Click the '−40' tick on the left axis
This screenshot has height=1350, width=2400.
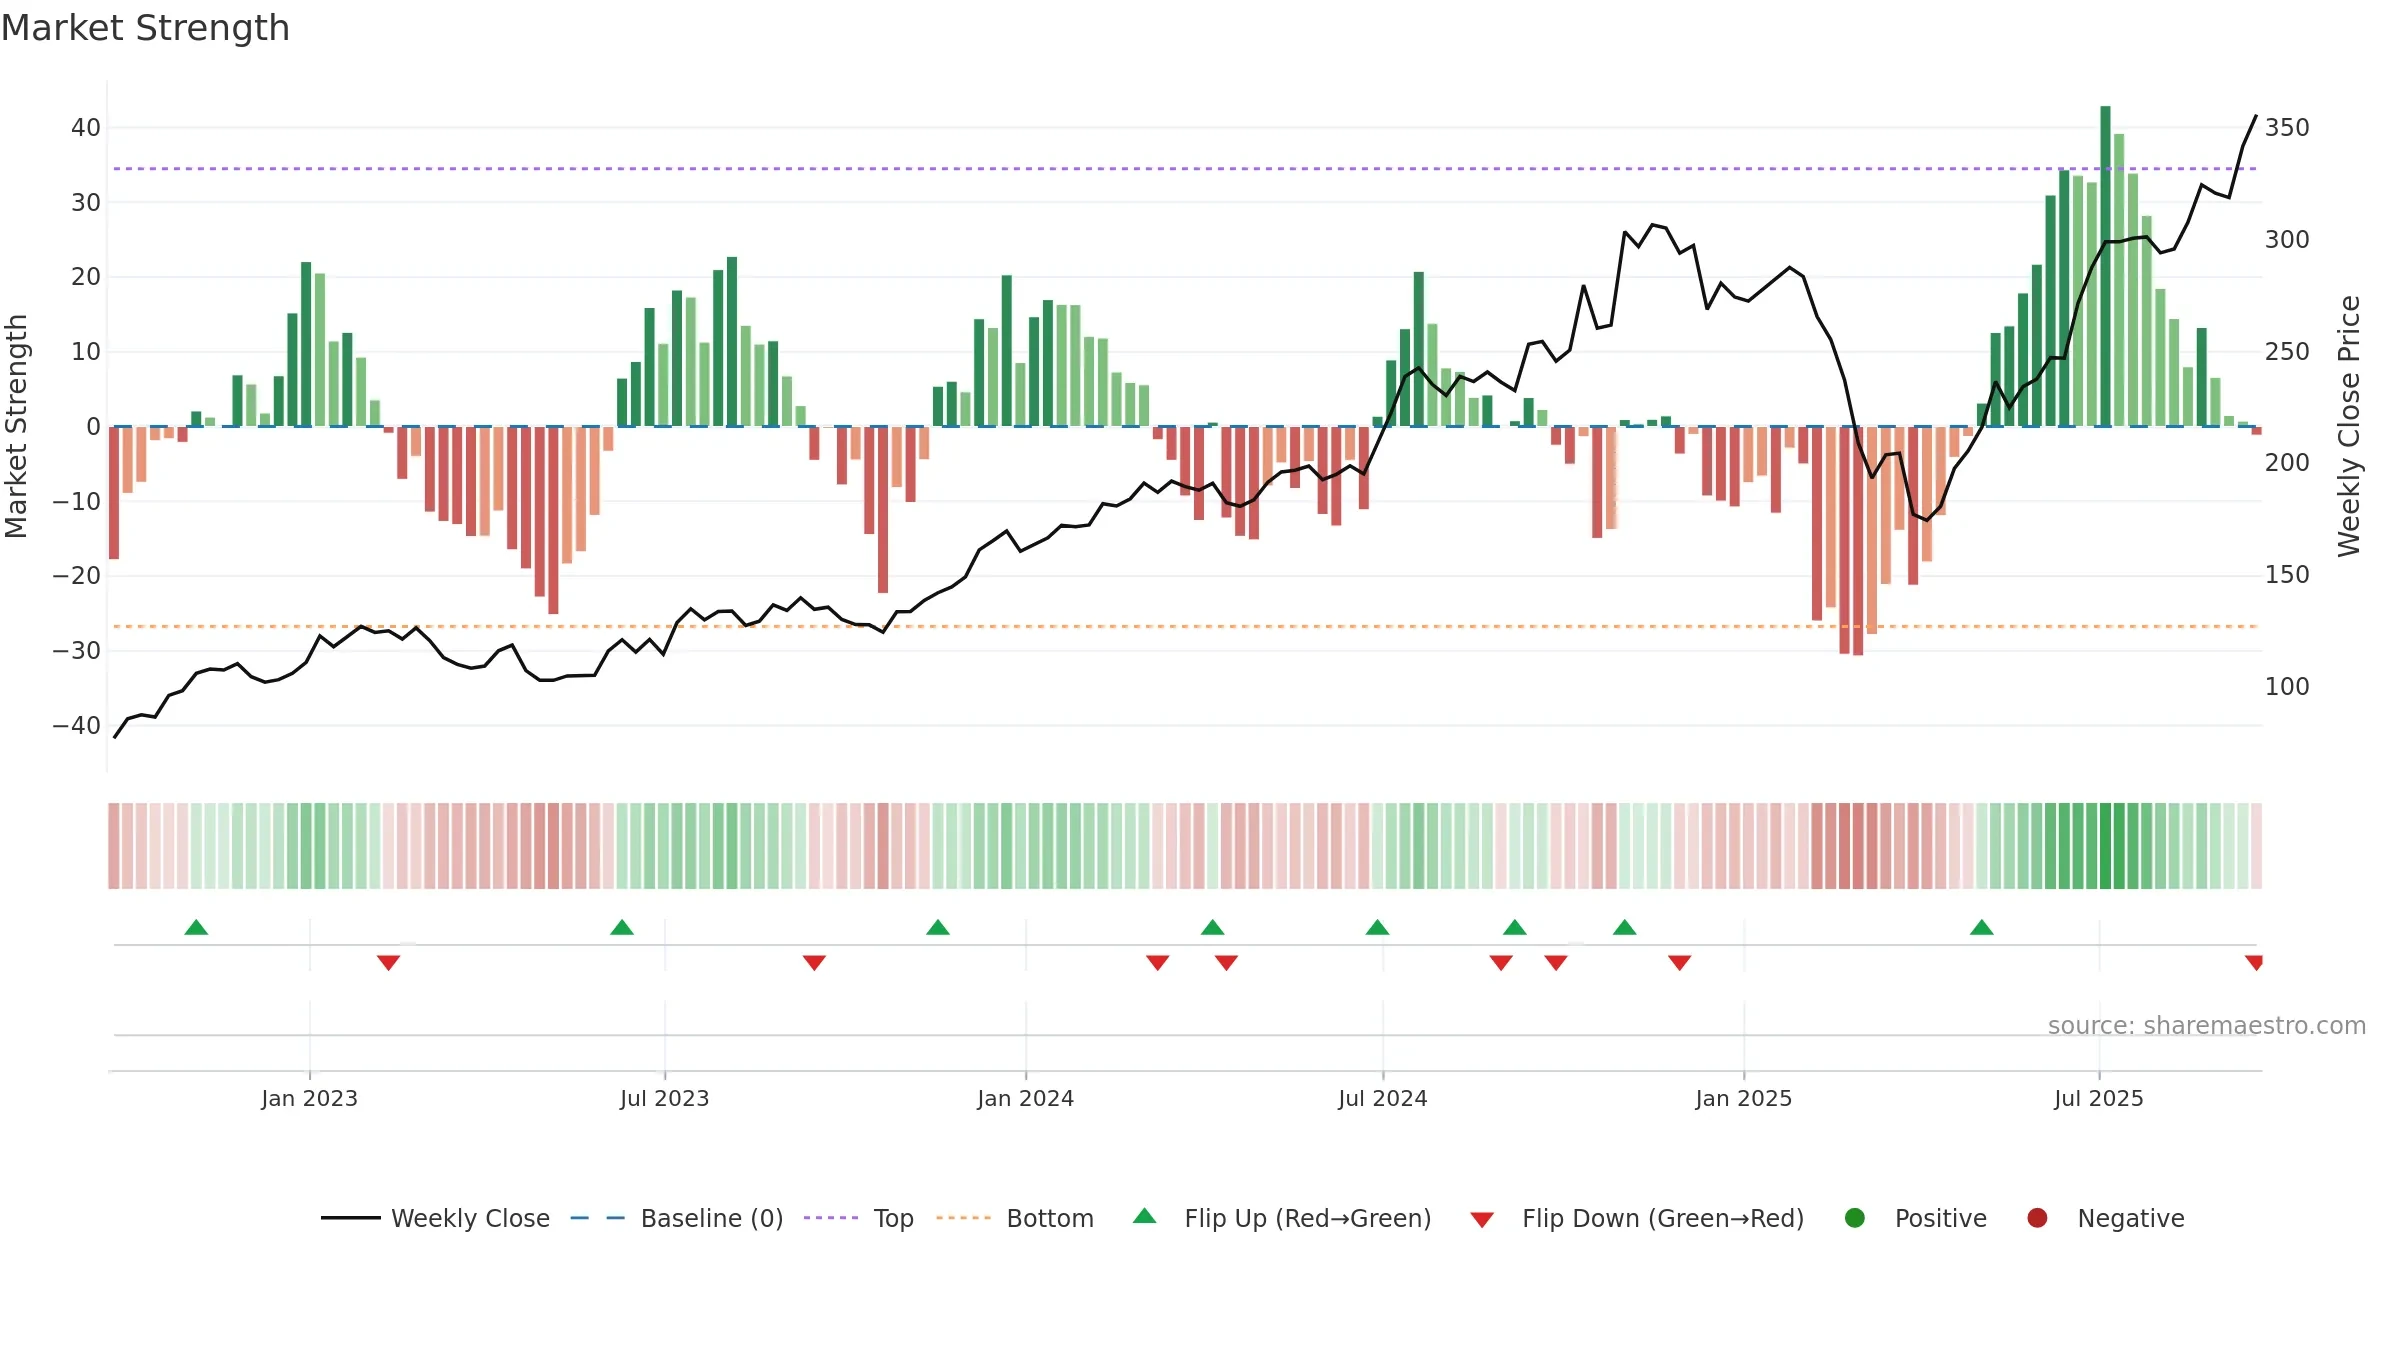tap(77, 726)
